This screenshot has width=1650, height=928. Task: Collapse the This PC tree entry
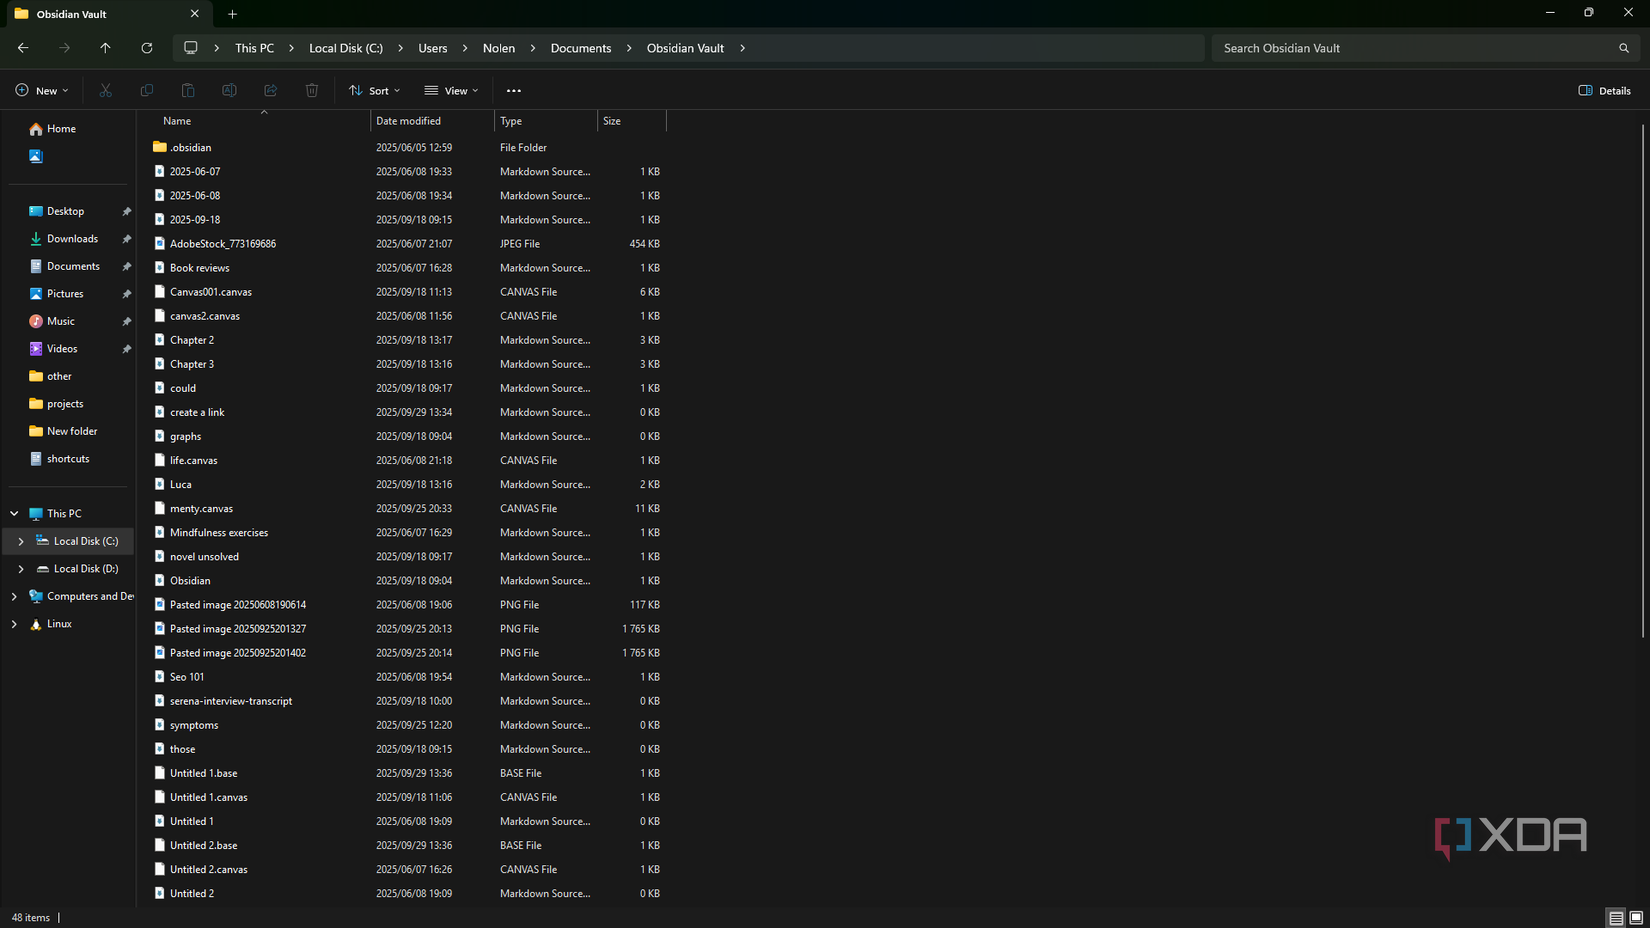tap(13, 512)
